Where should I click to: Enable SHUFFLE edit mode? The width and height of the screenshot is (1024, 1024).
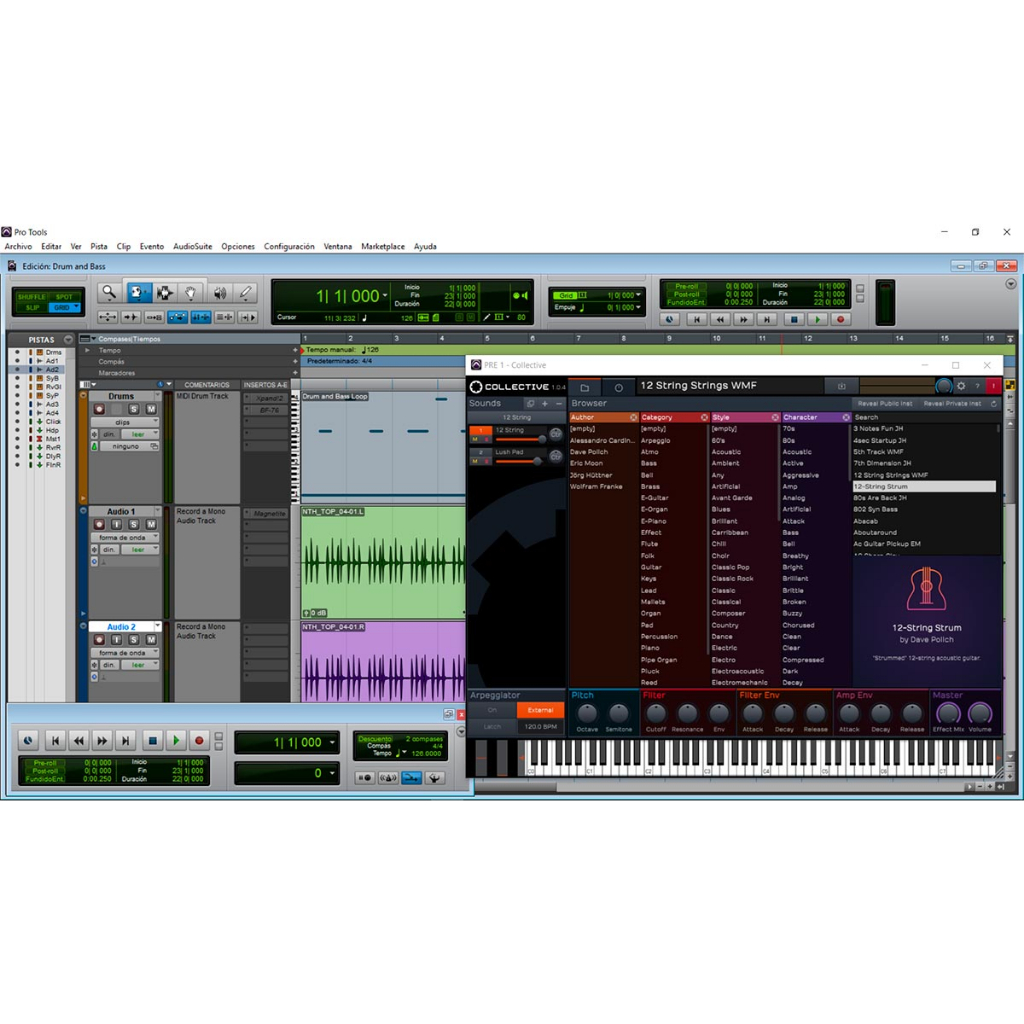[31, 296]
